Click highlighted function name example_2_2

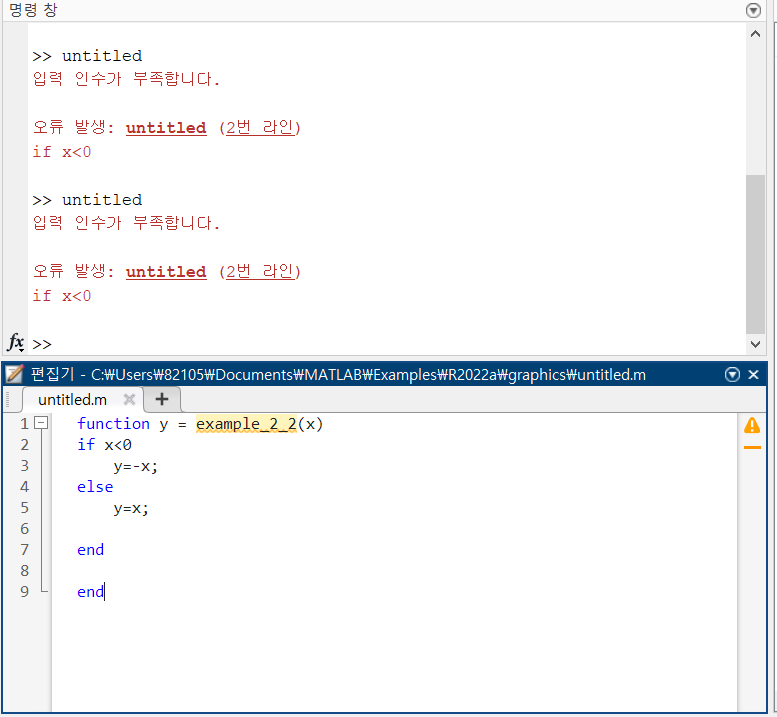246,424
